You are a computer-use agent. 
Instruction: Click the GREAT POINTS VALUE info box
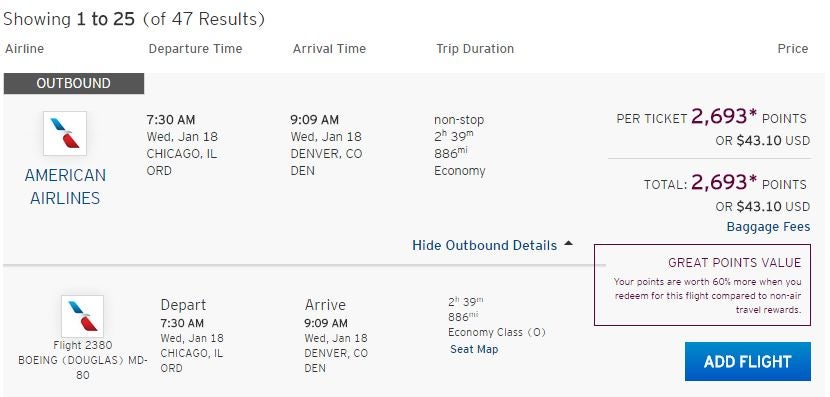coord(702,285)
